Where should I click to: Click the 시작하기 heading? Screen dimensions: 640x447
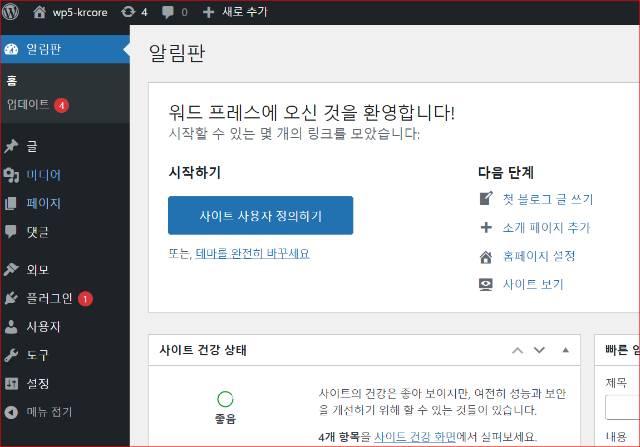coord(195,172)
